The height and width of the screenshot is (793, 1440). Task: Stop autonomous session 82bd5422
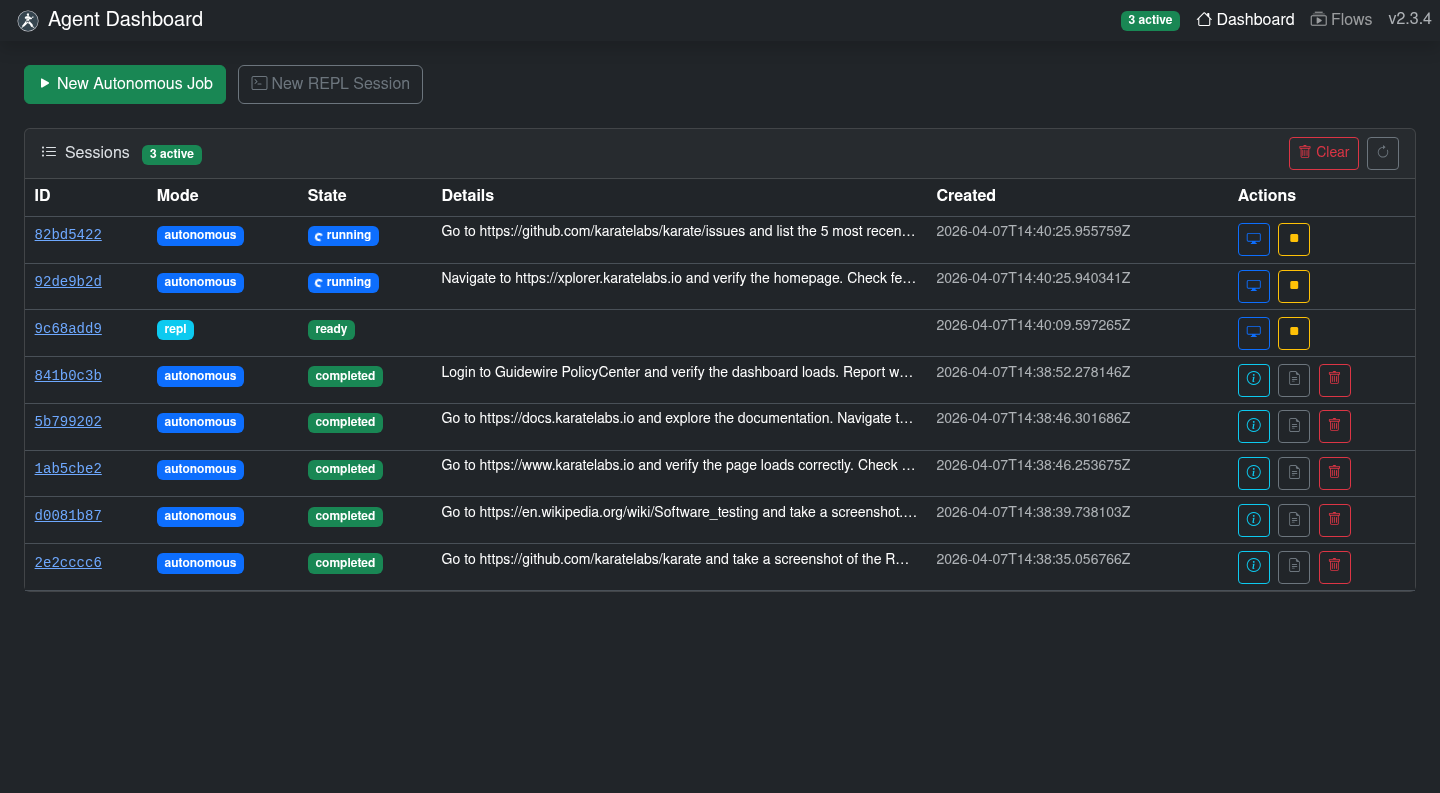(x=1293, y=239)
